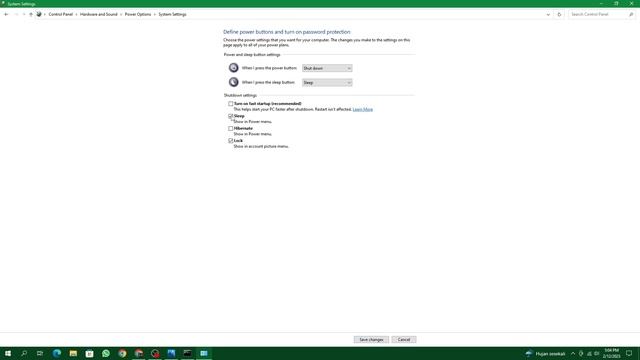
Task: Refresh the page with the refresh icon
Action: coord(559,14)
